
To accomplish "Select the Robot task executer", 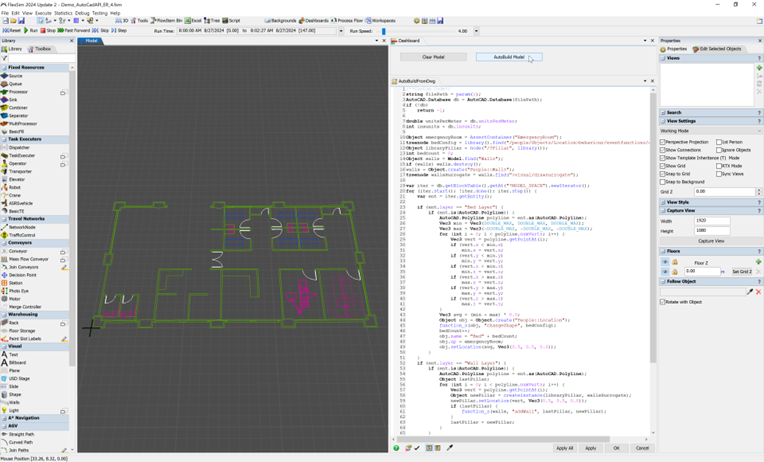I will [14, 187].
